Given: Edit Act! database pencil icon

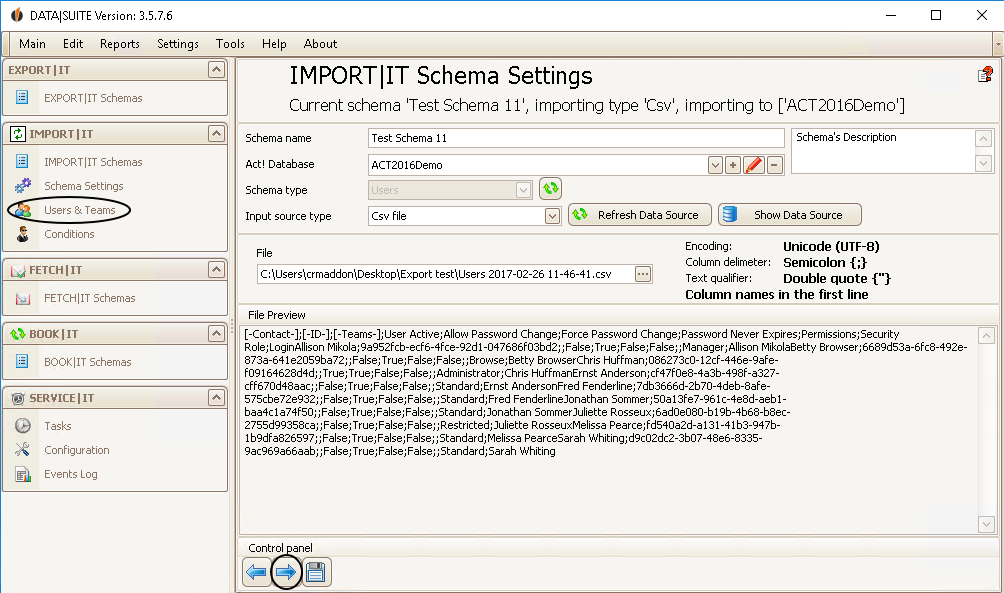Looking at the screenshot, I should pyautogui.click(x=754, y=165).
